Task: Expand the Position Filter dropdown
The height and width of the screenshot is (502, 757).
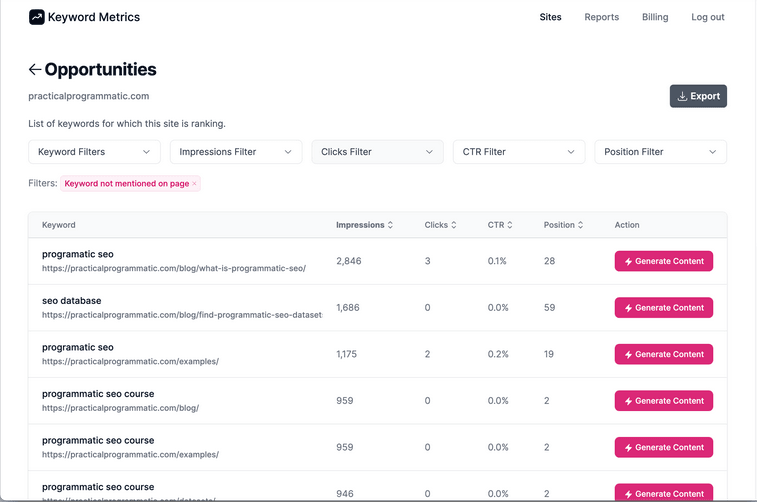Action: [x=660, y=152]
